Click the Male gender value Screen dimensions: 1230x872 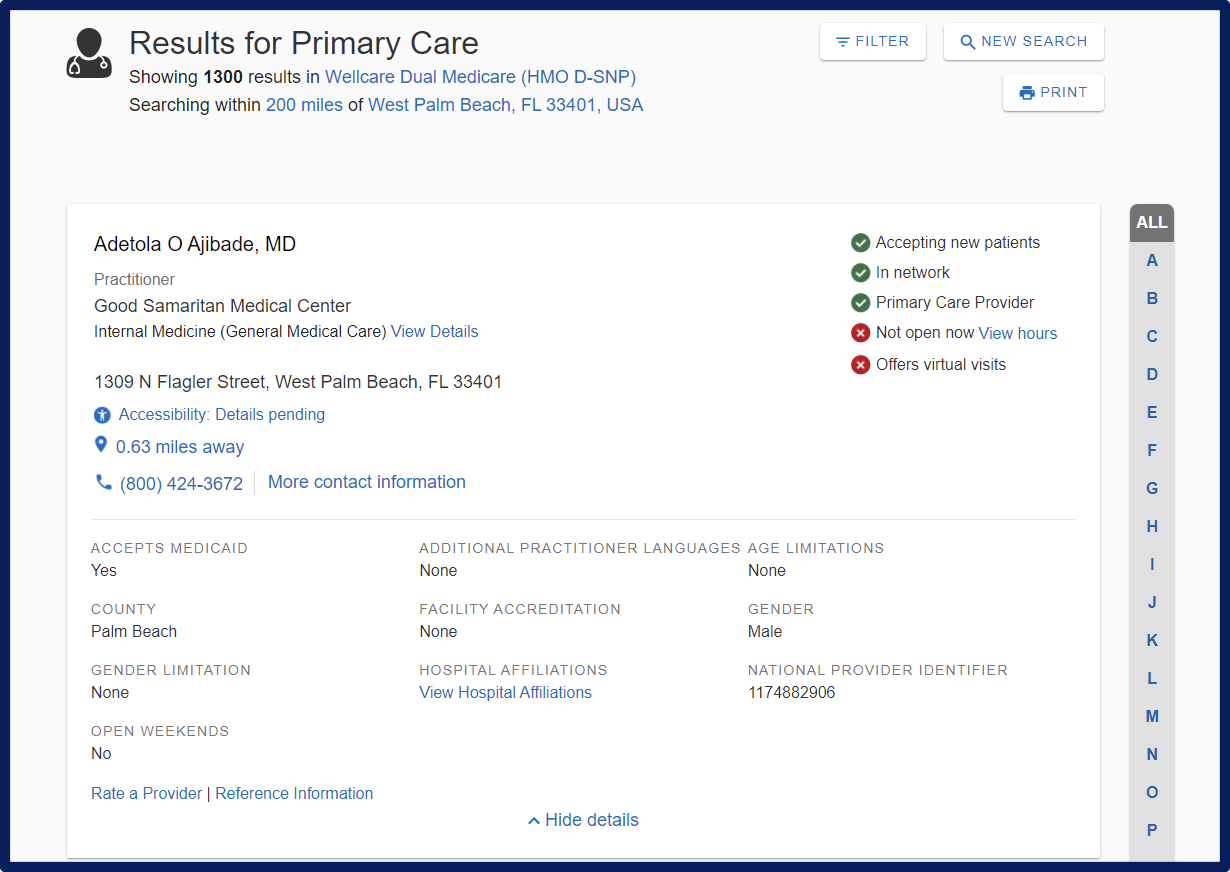765,632
